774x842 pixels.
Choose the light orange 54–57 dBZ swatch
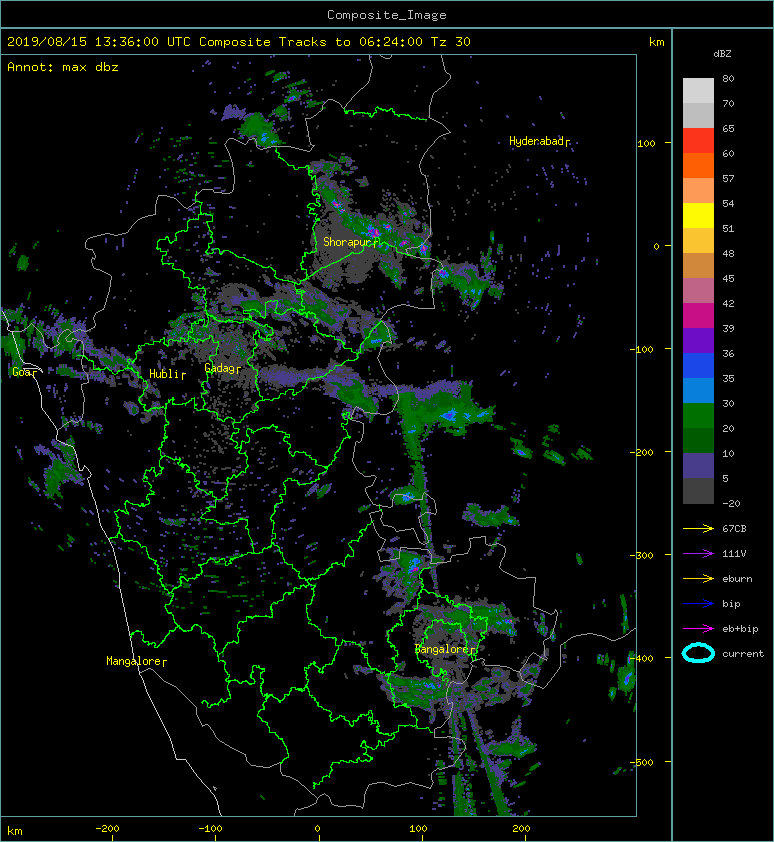click(x=698, y=191)
